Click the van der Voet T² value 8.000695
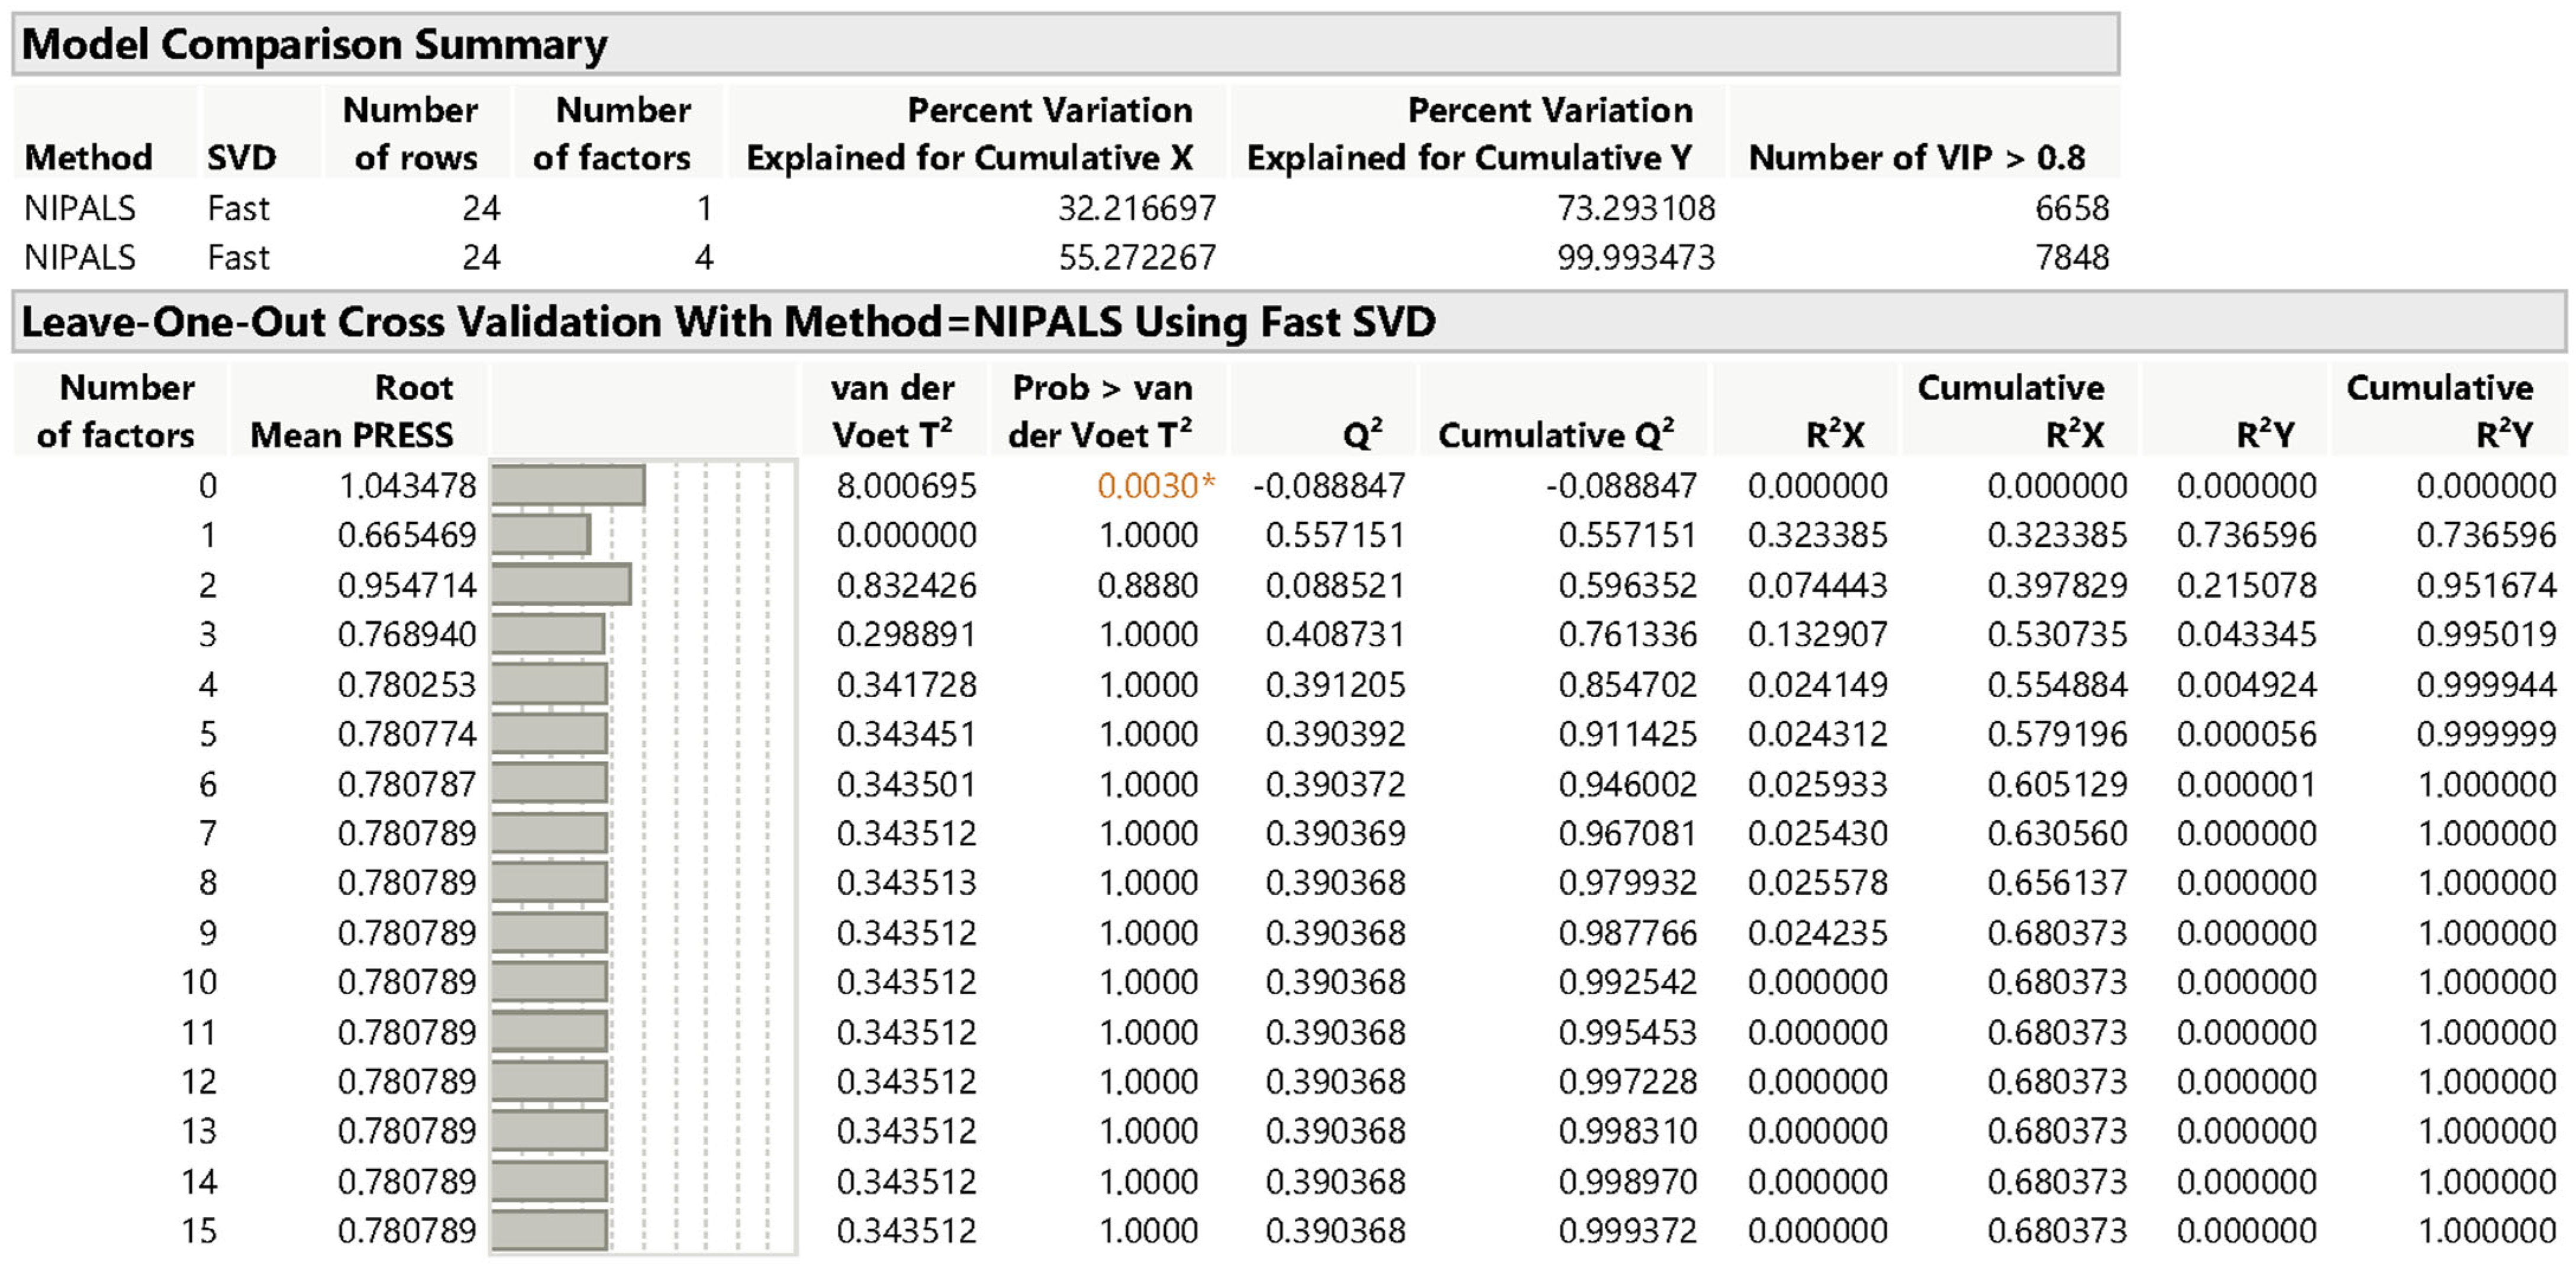Image resolution: width=2576 pixels, height=1264 pixels. (x=906, y=486)
